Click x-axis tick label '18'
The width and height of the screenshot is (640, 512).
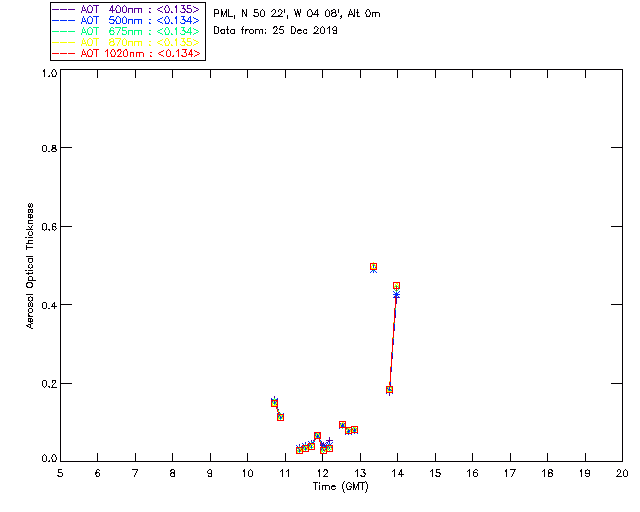point(548,474)
